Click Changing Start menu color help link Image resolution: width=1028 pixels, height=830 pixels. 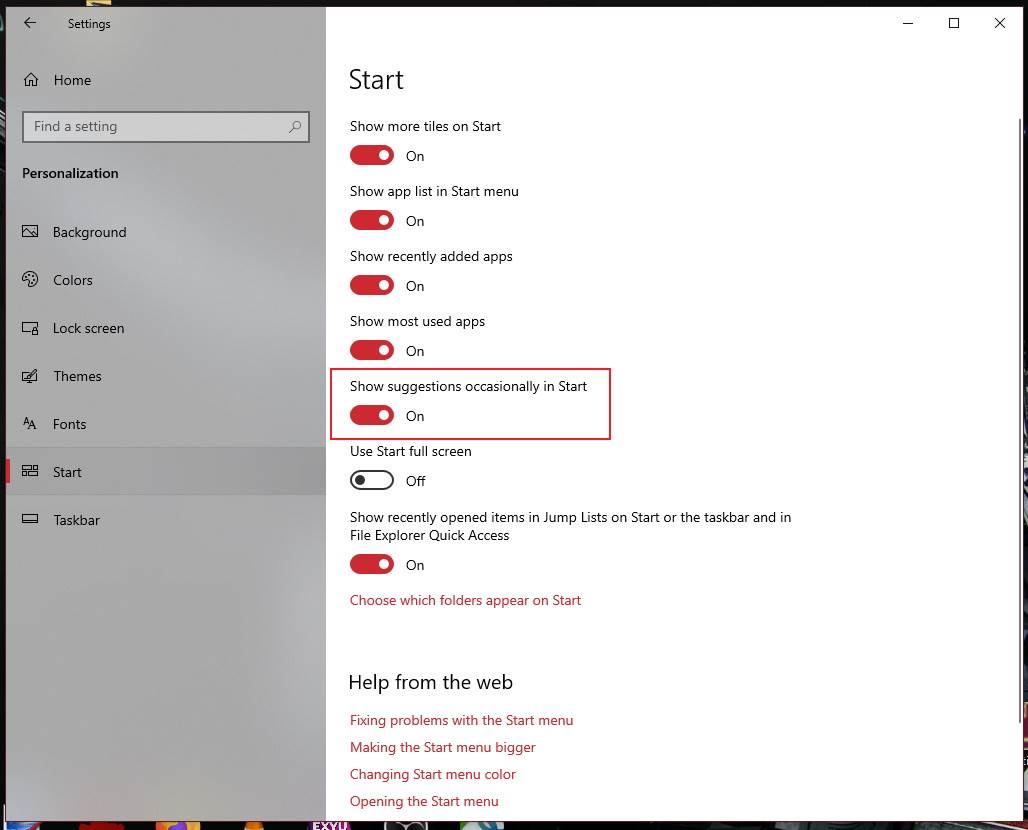(x=432, y=774)
